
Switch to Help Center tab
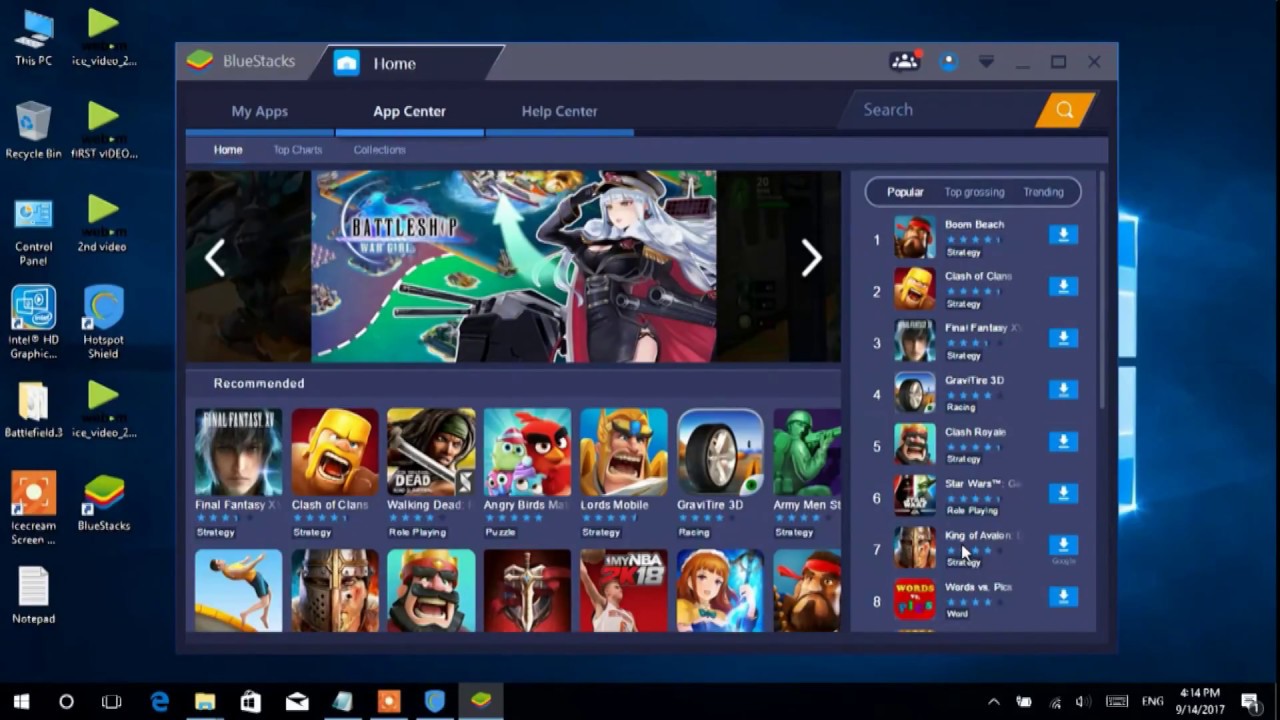[x=559, y=111]
